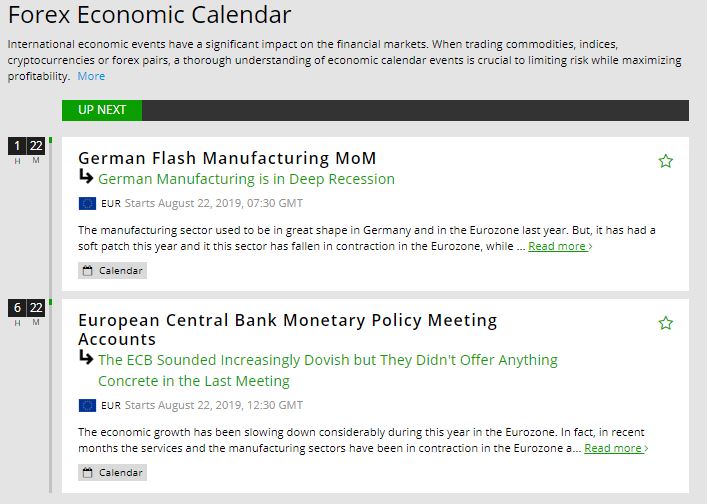Click EU flag icon in ECB Meeting event
This screenshot has width=707, height=504.
coord(87,406)
